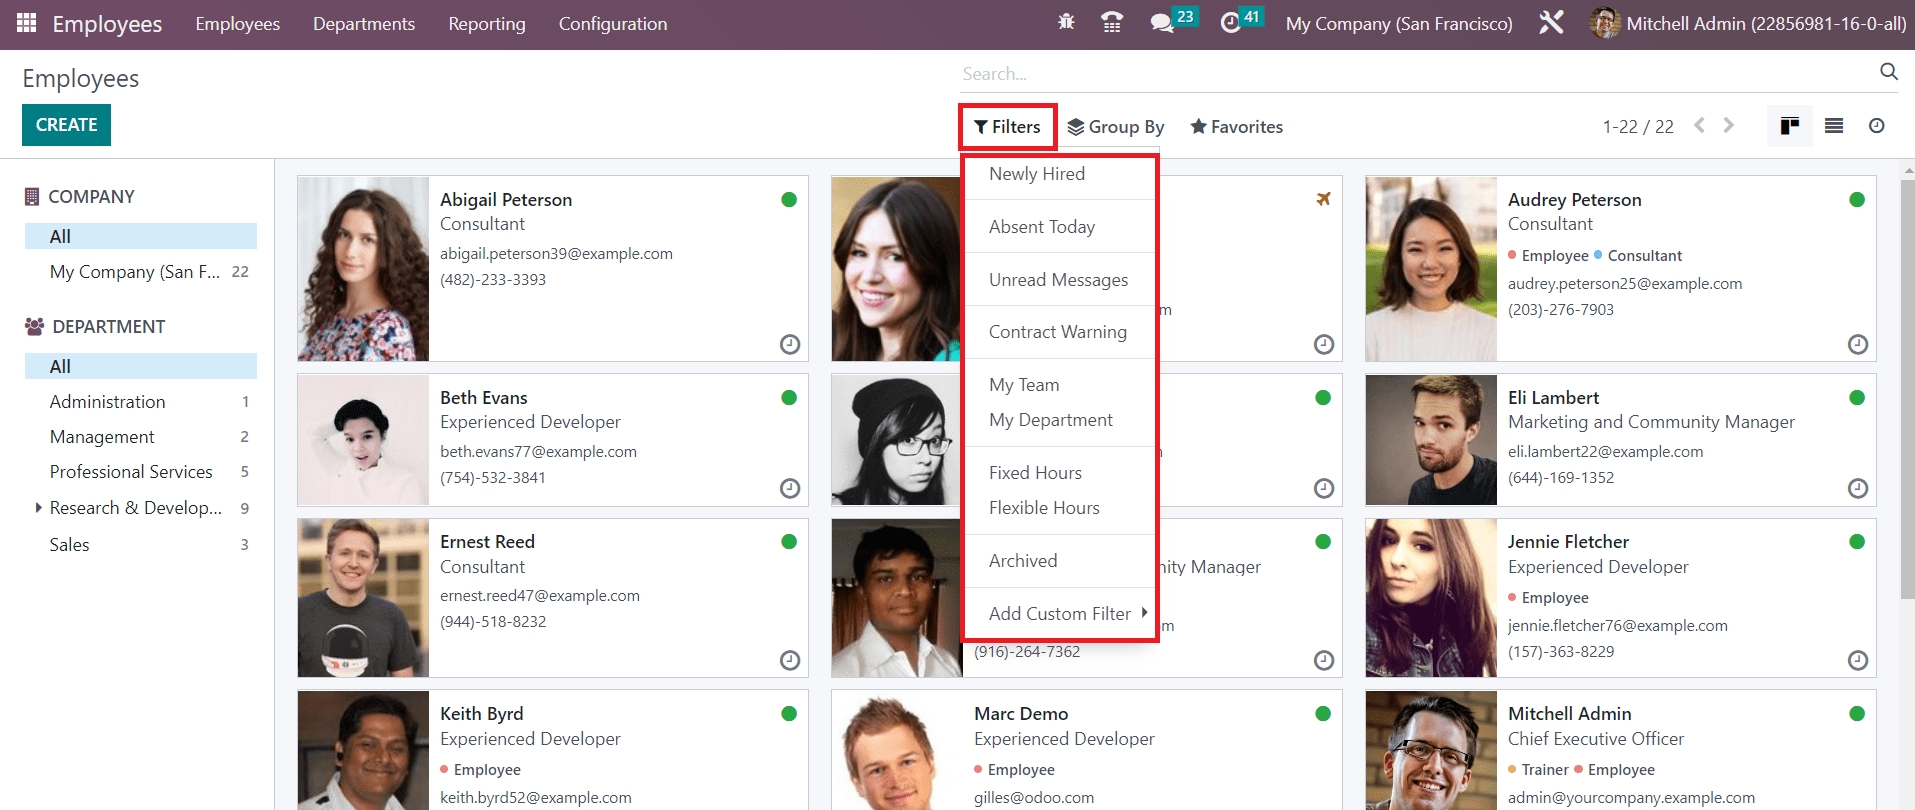Click the CREATE button

point(66,125)
